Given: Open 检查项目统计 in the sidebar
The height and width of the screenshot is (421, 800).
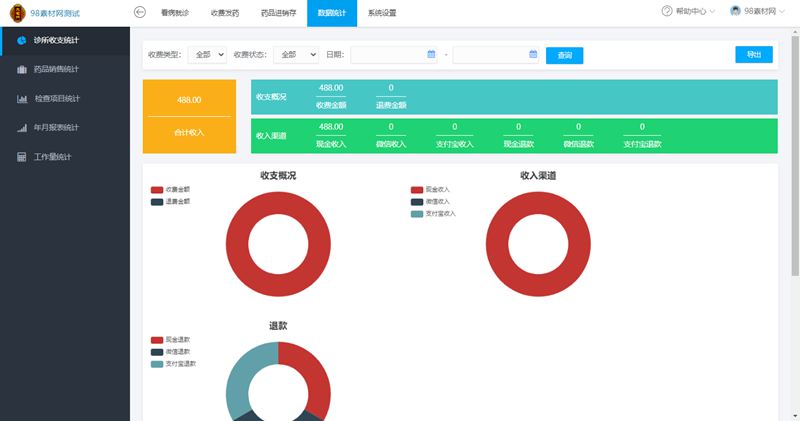Looking at the screenshot, I should pos(56,99).
